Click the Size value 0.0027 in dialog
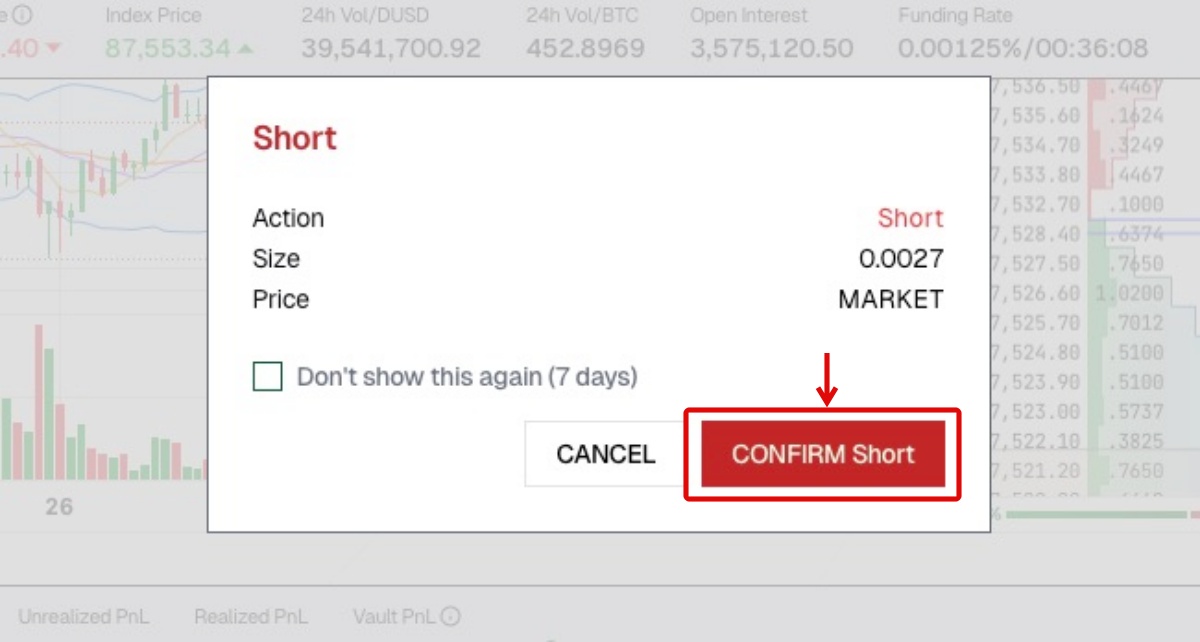Viewport: 1200px width, 642px height. [x=901, y=259]
